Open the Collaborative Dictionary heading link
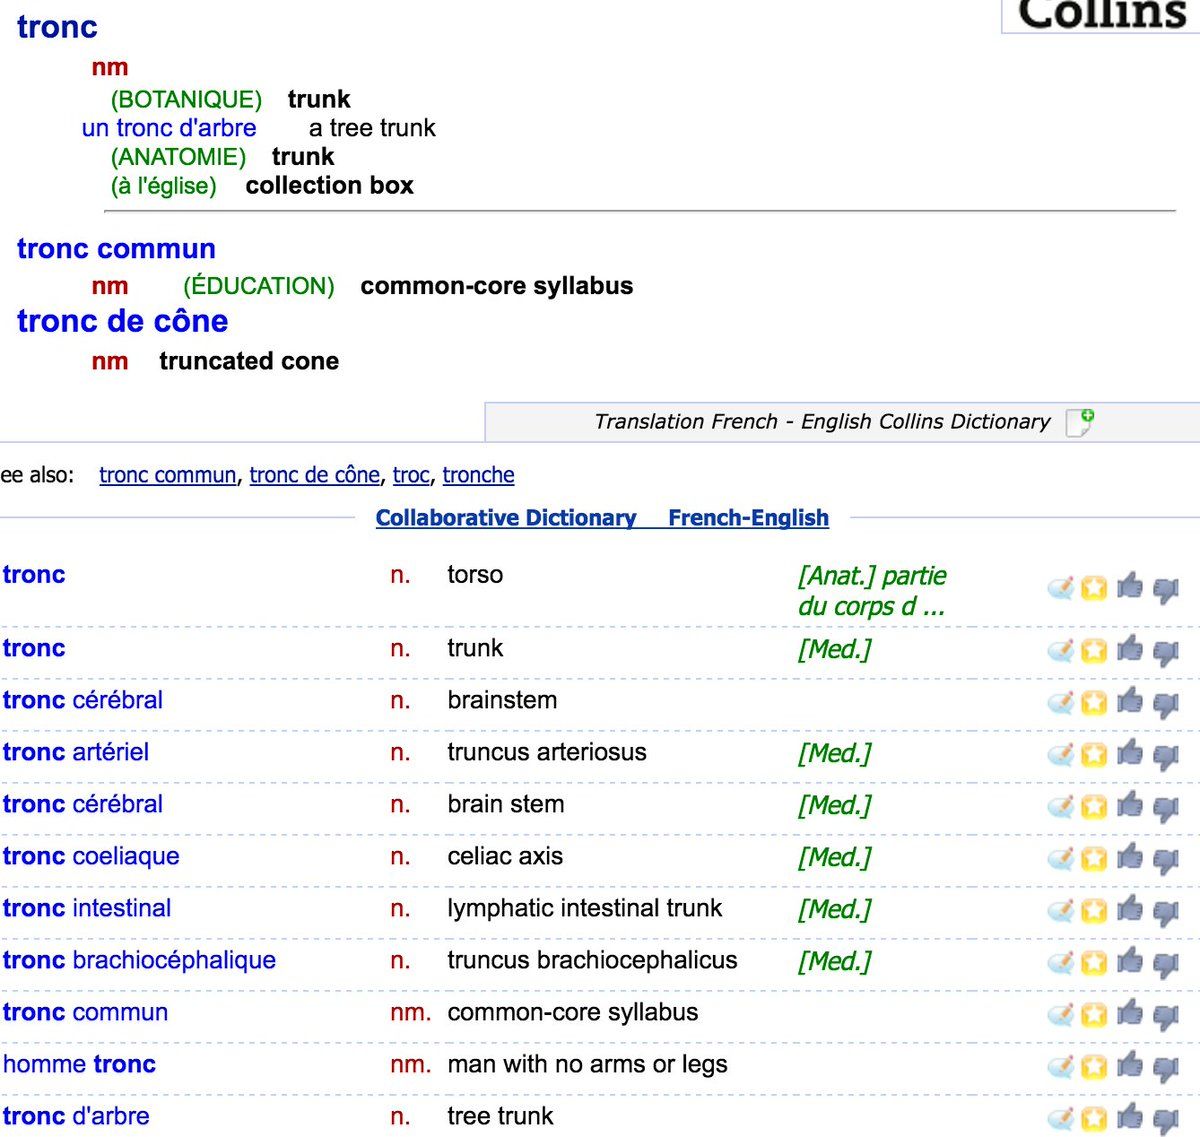 (x=505, y=518)
